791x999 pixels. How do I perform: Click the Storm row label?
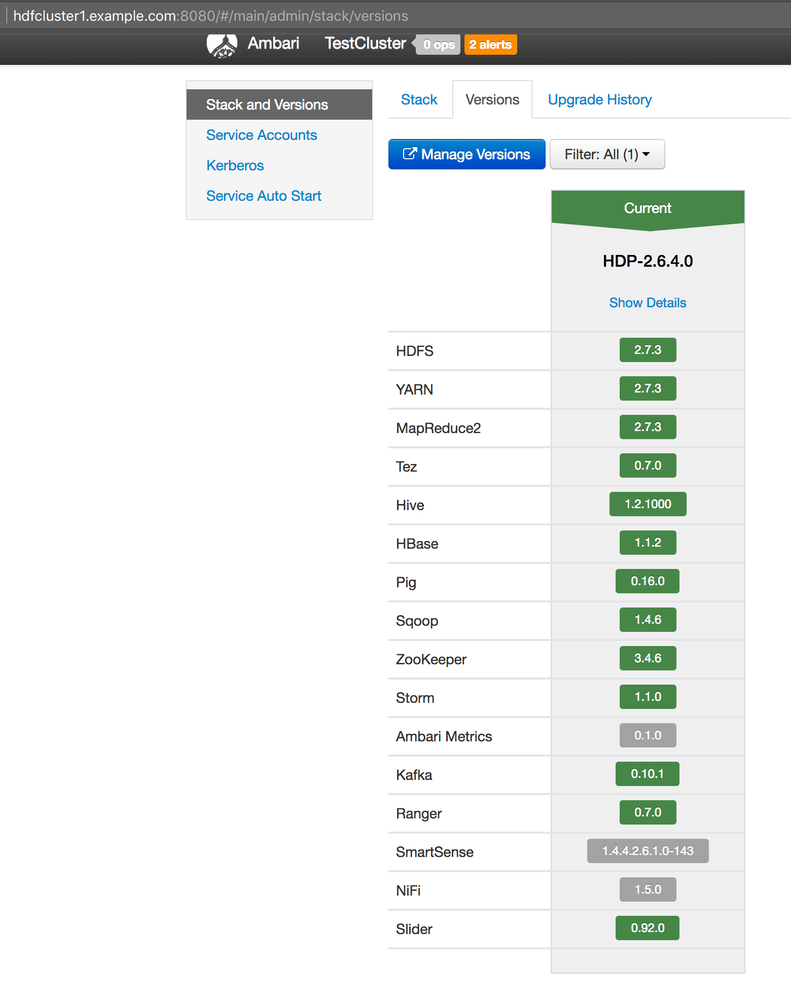coord(415,698)
